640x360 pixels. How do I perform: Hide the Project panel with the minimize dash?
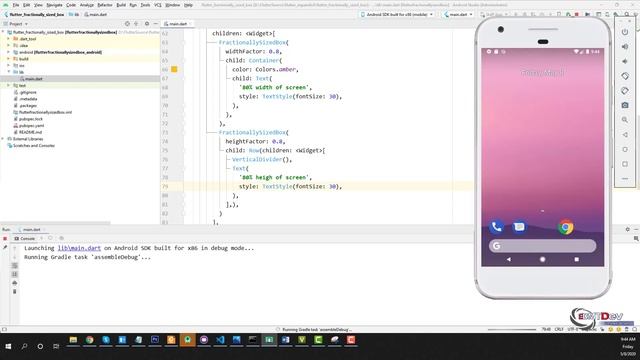click(156, 24)
